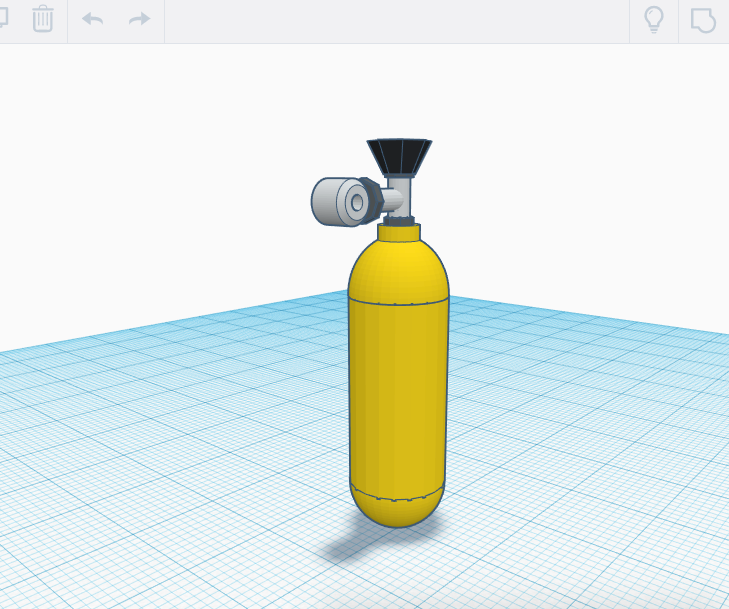This screenshot has height=609, width=729.
Task: Redo the last undone action
Action: [x=139, y=19]
